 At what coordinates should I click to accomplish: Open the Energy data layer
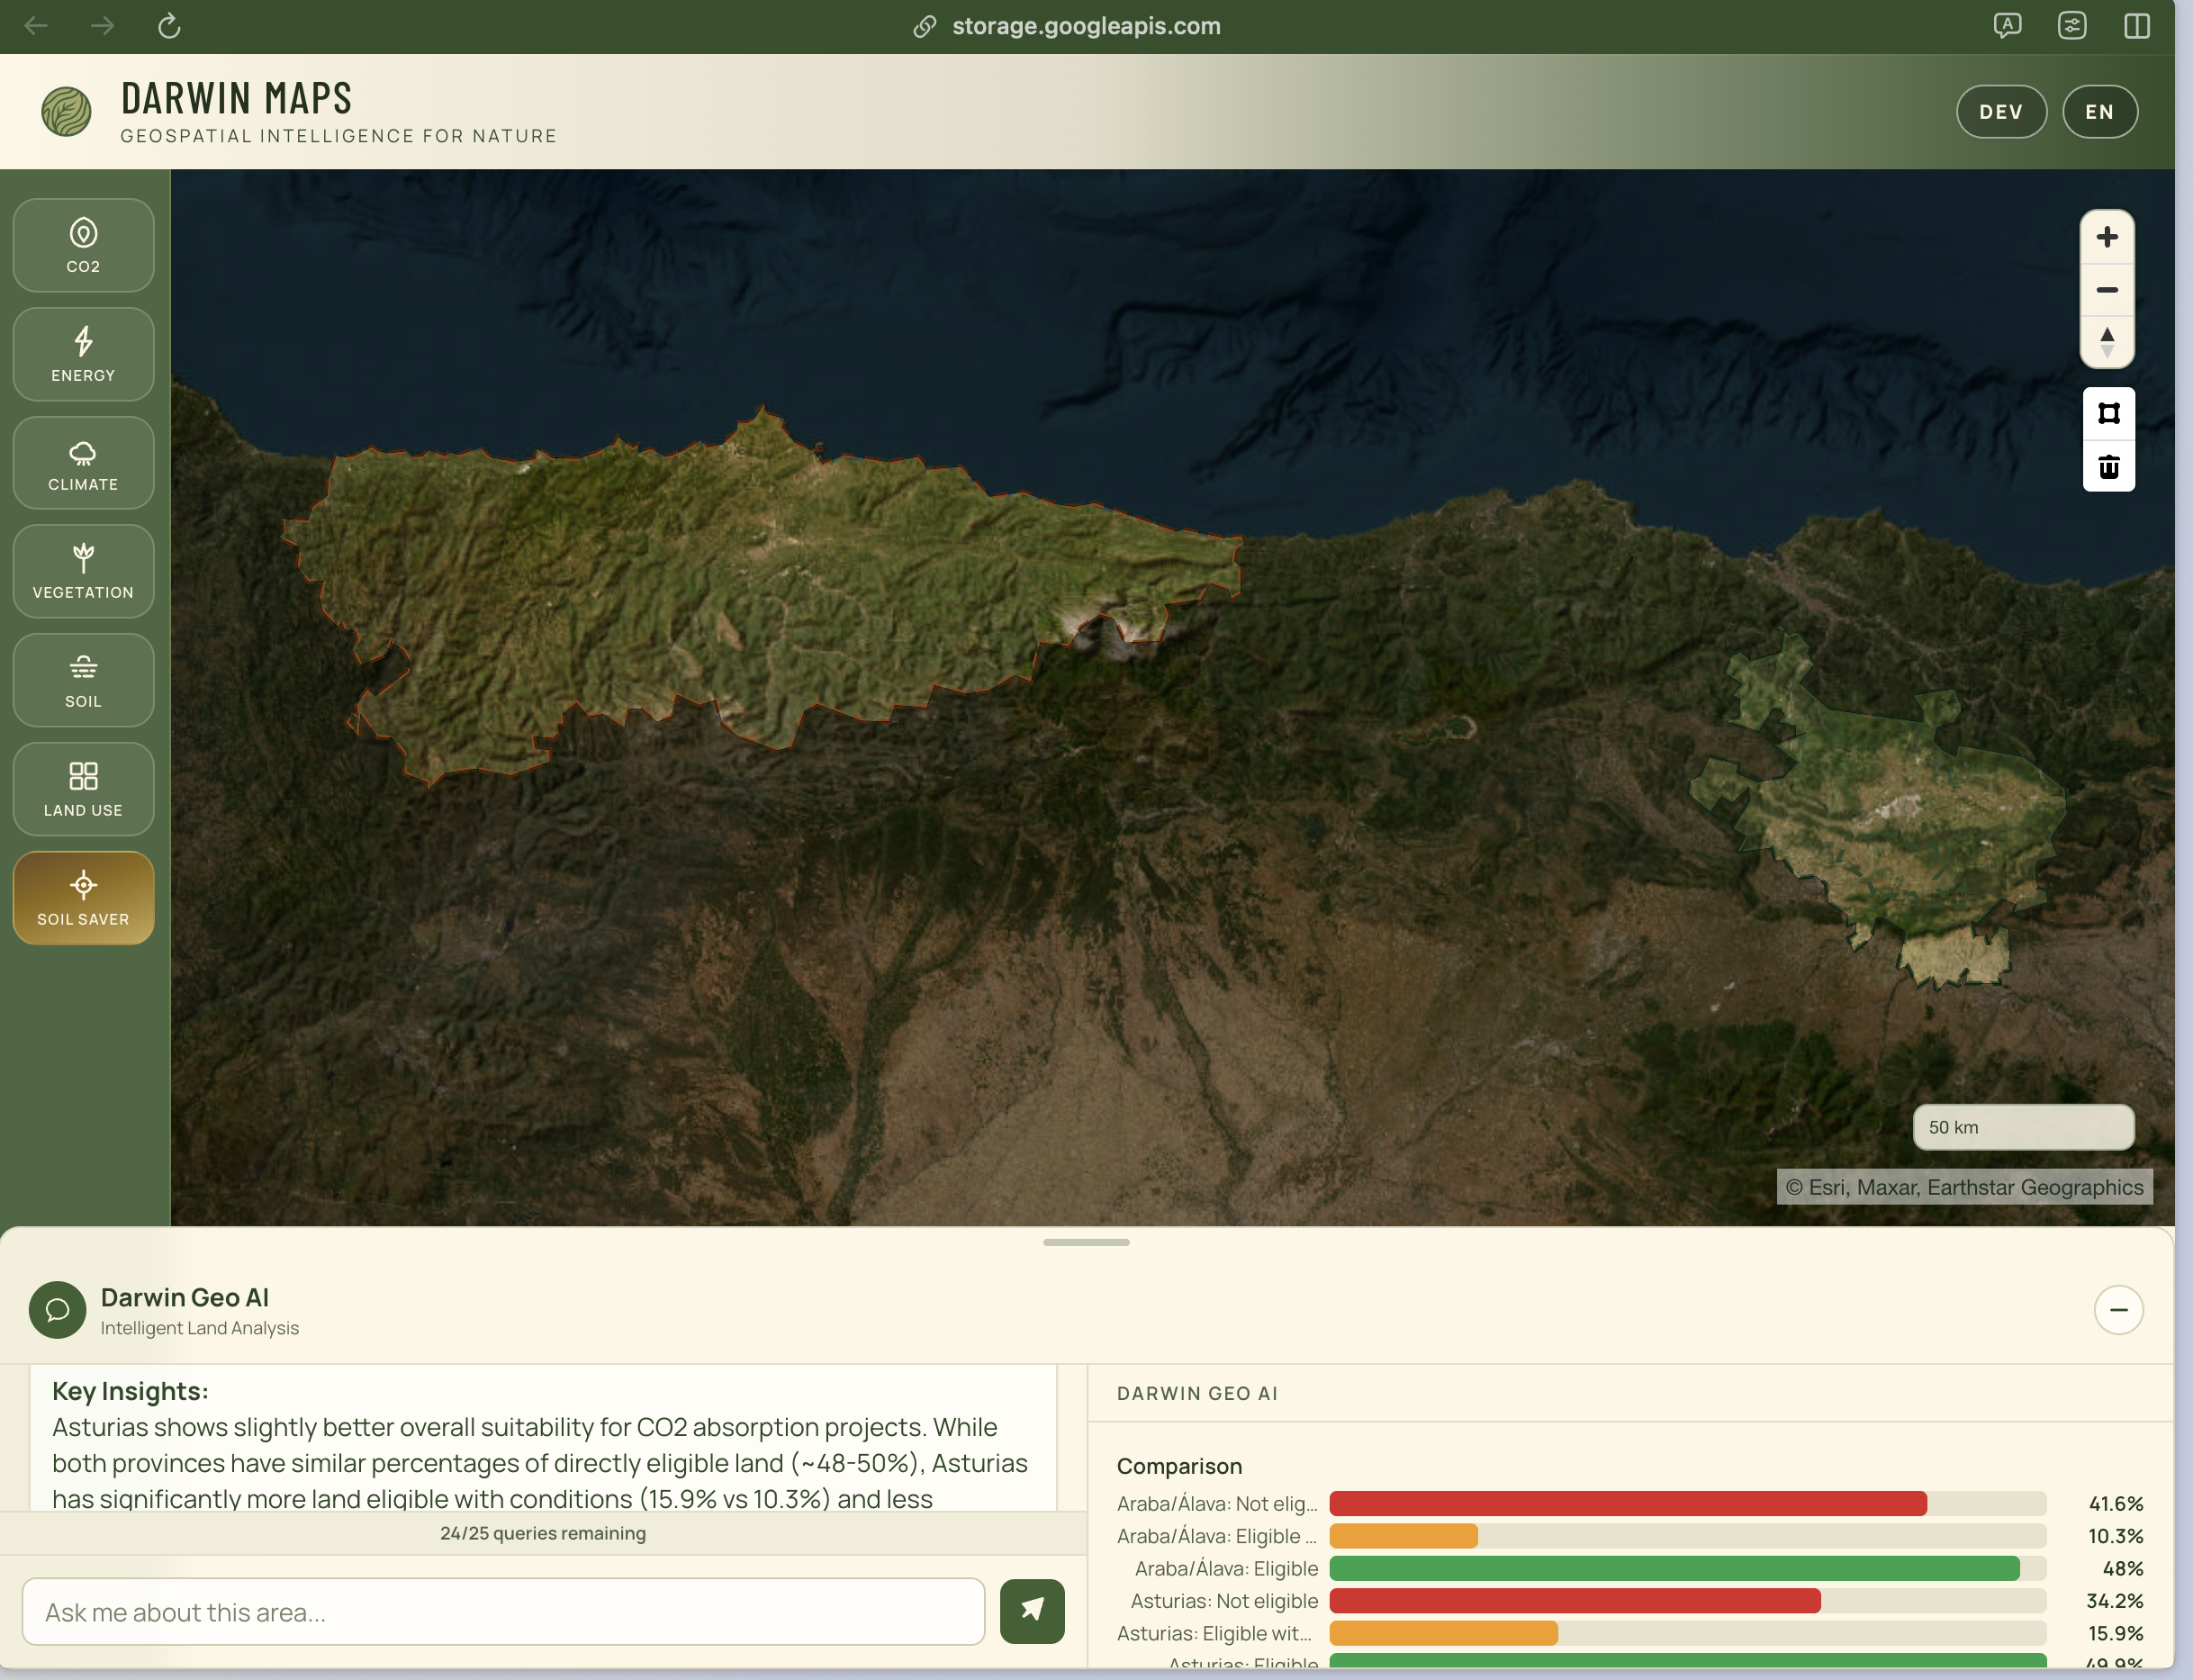click(x=83, y=354)
